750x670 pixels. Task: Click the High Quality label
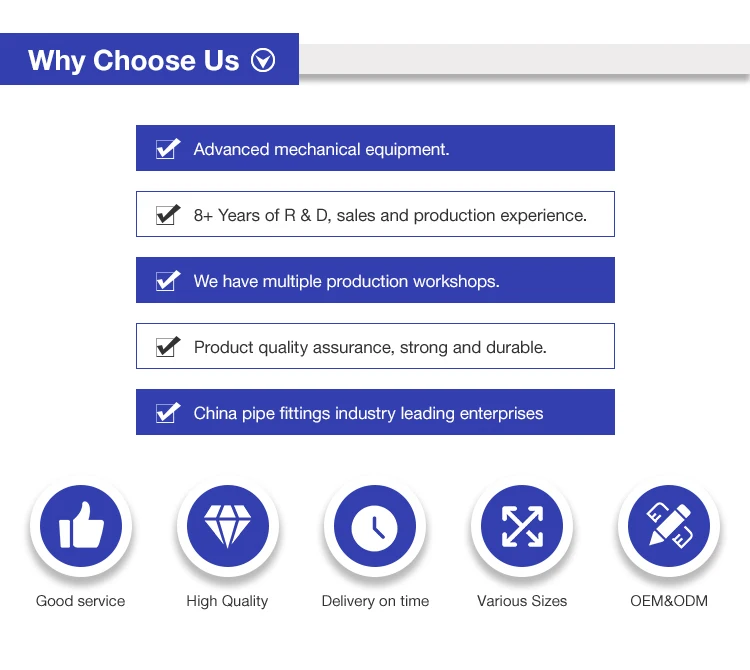point(227,601)
